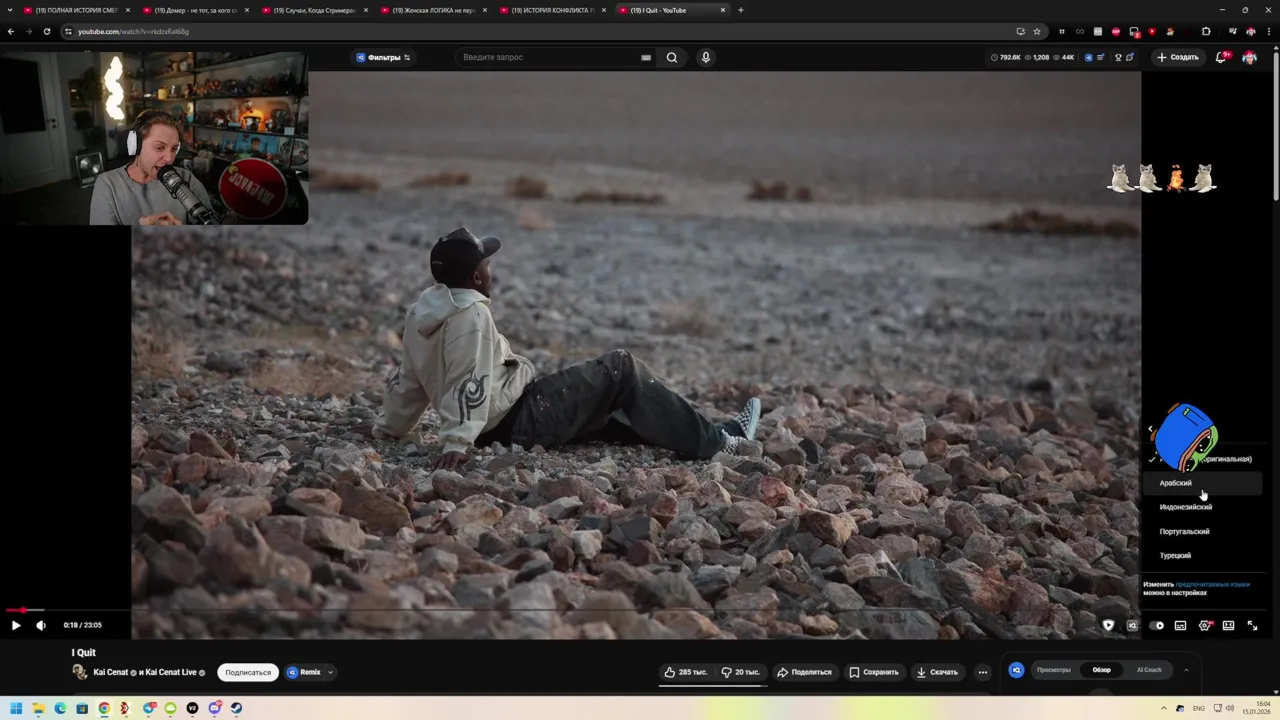This screenshot has width=1280, height=720.
Task: Start voice search with the microphone
Action: point(705,57)
